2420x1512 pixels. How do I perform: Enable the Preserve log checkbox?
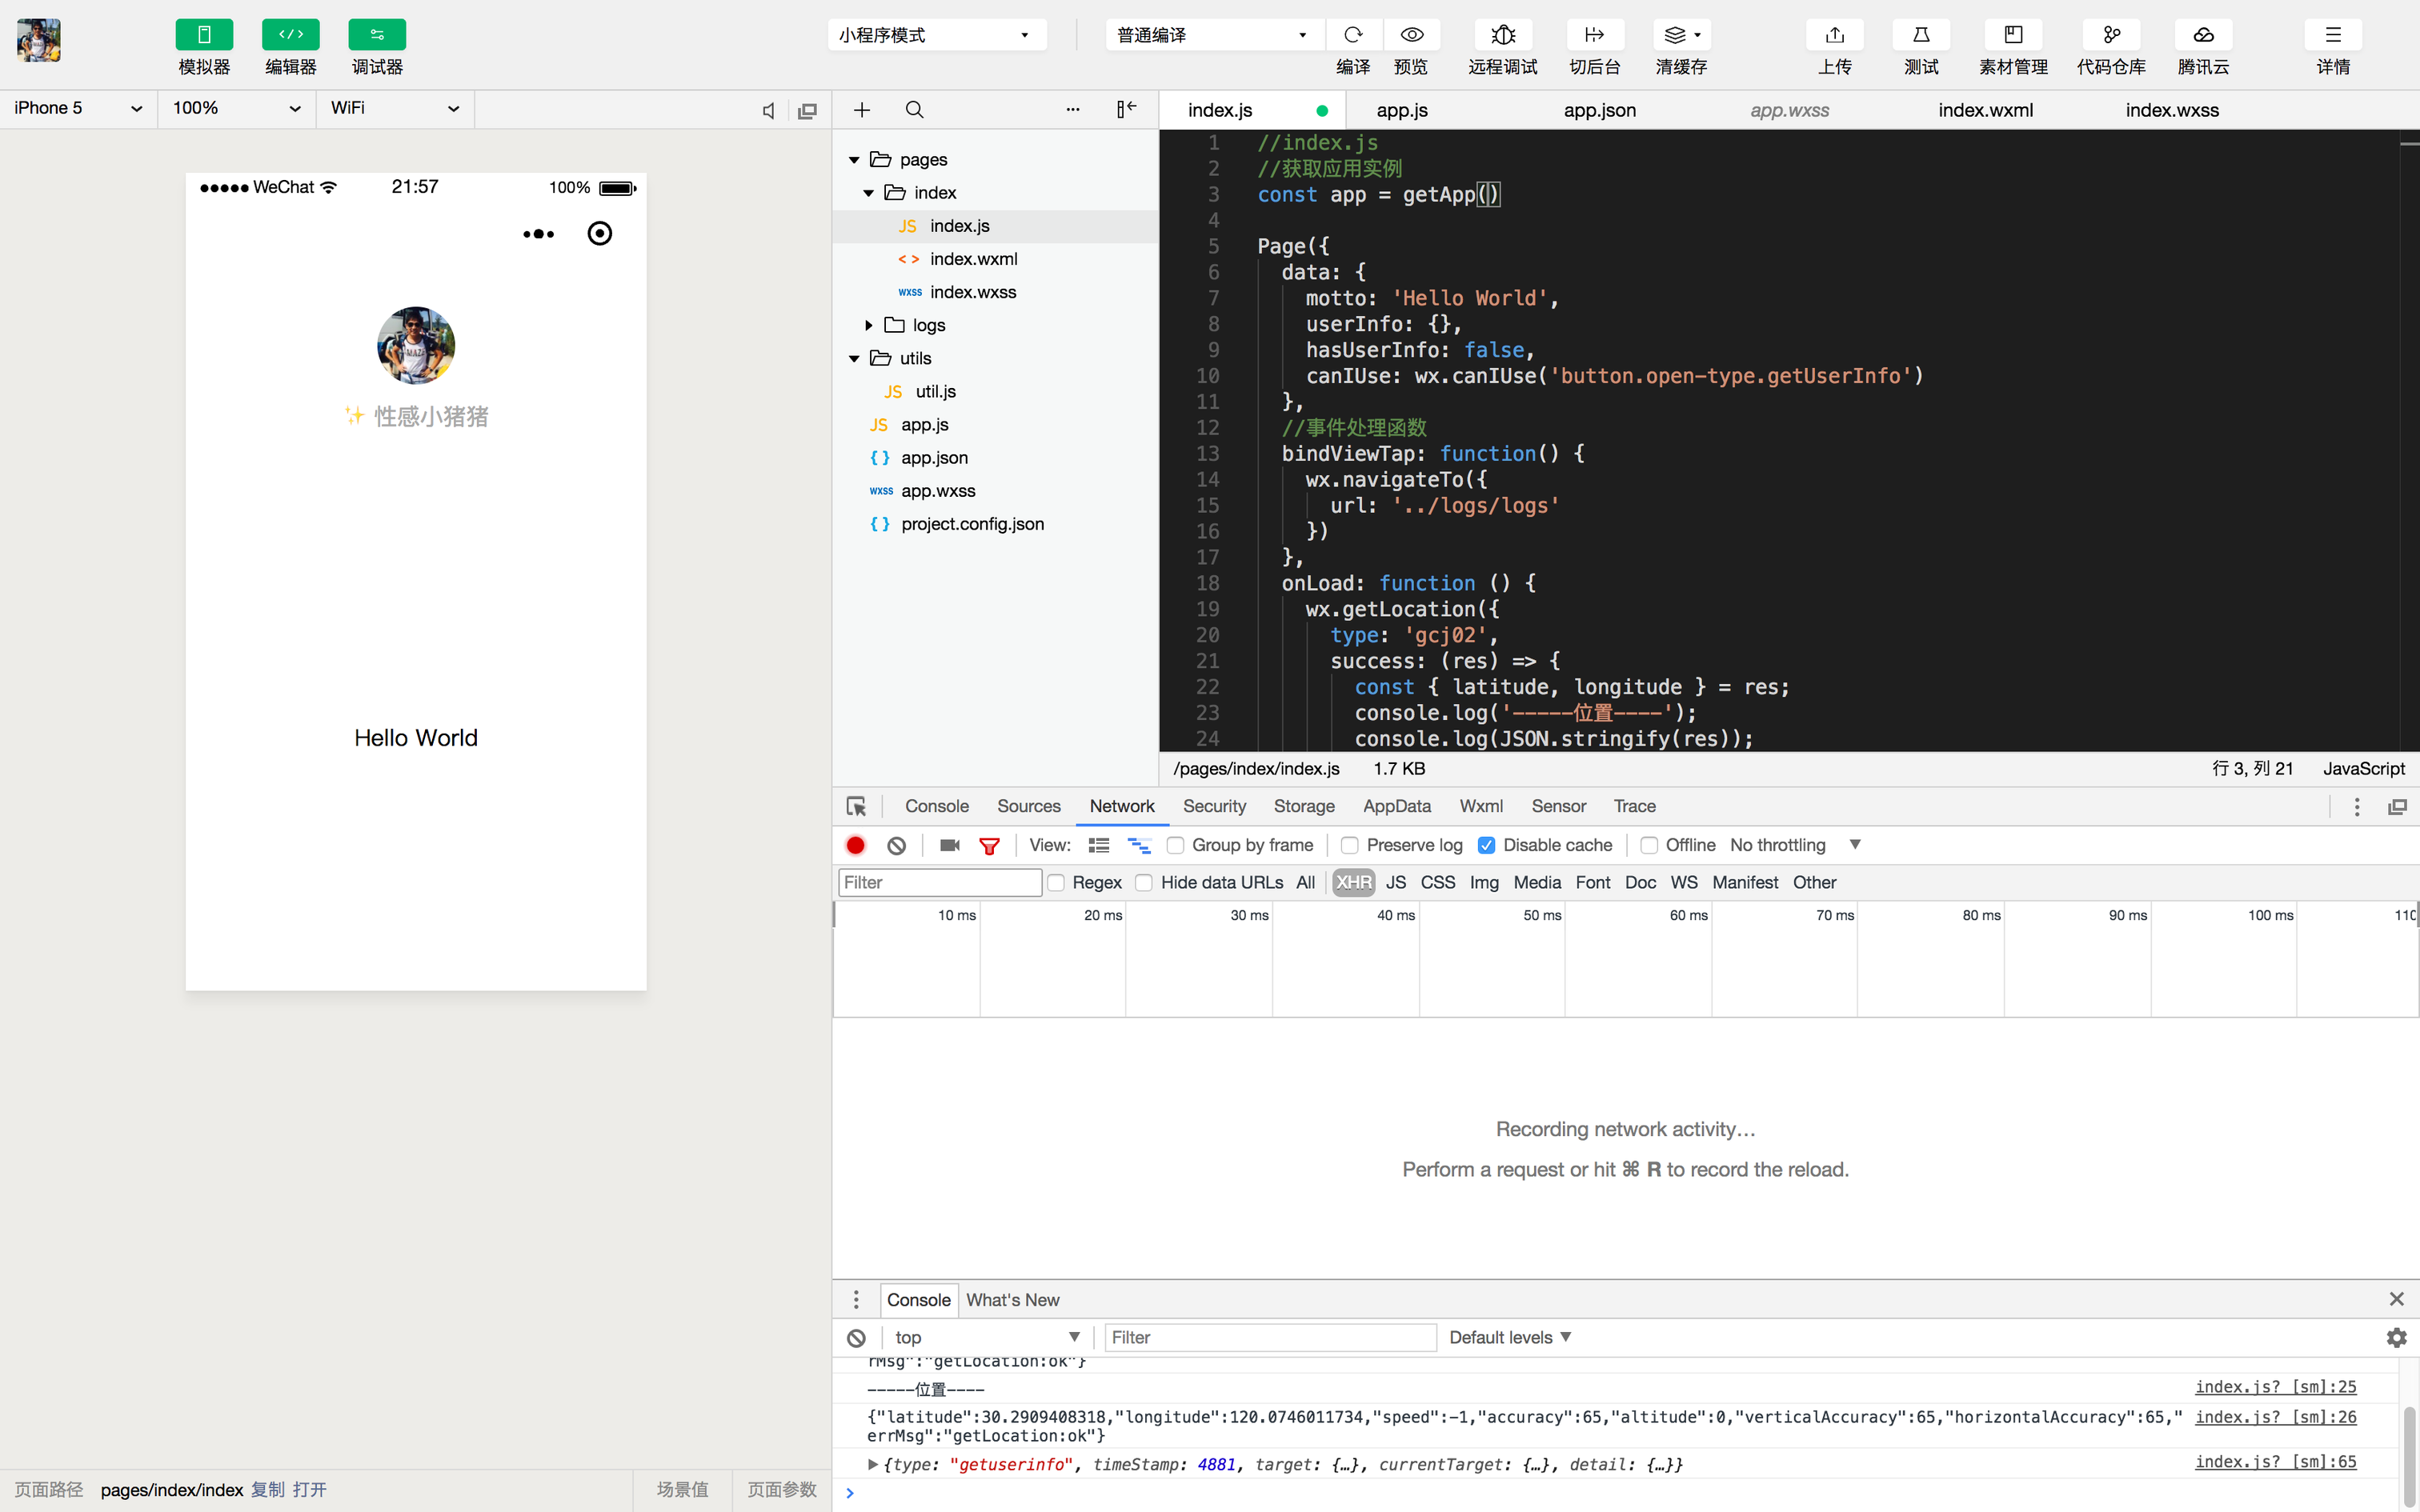coord(1349,845)
